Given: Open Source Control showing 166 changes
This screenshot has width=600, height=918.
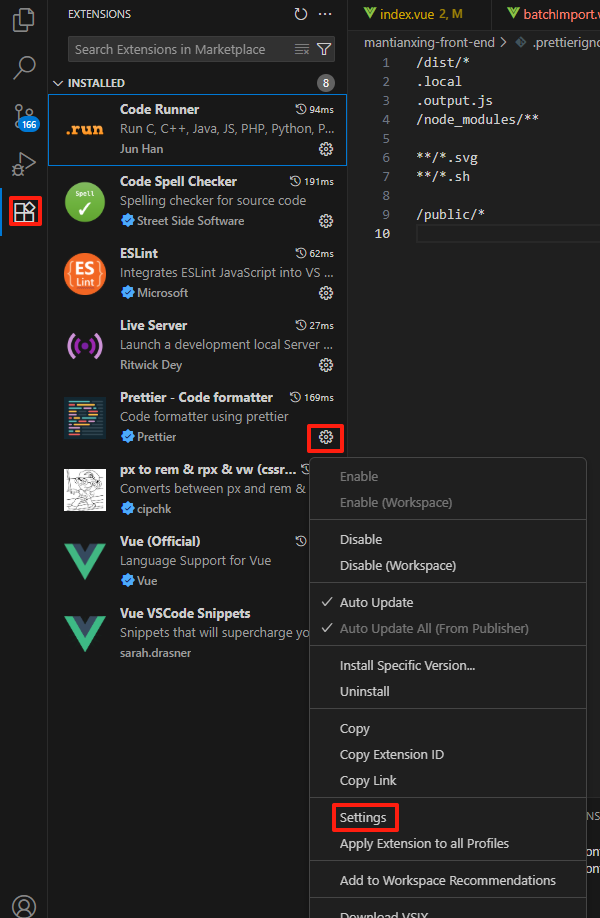Looking at the screenshot, I should point(22,115).
